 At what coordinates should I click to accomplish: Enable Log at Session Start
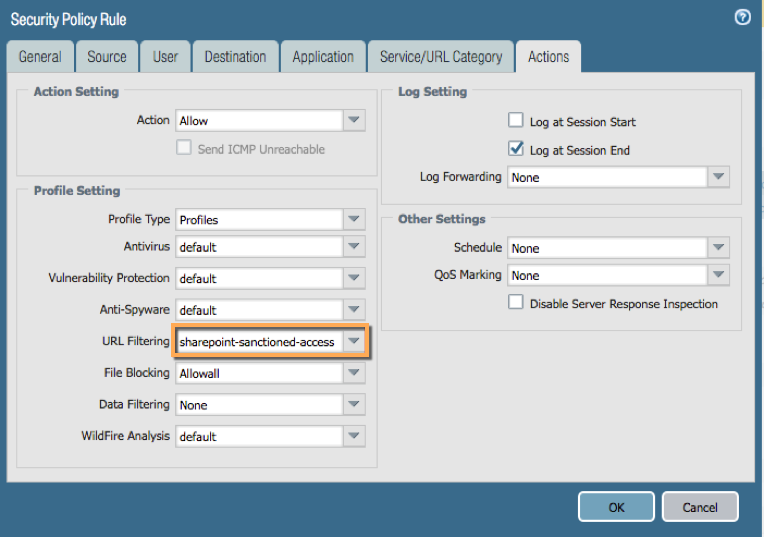point(516,121)
